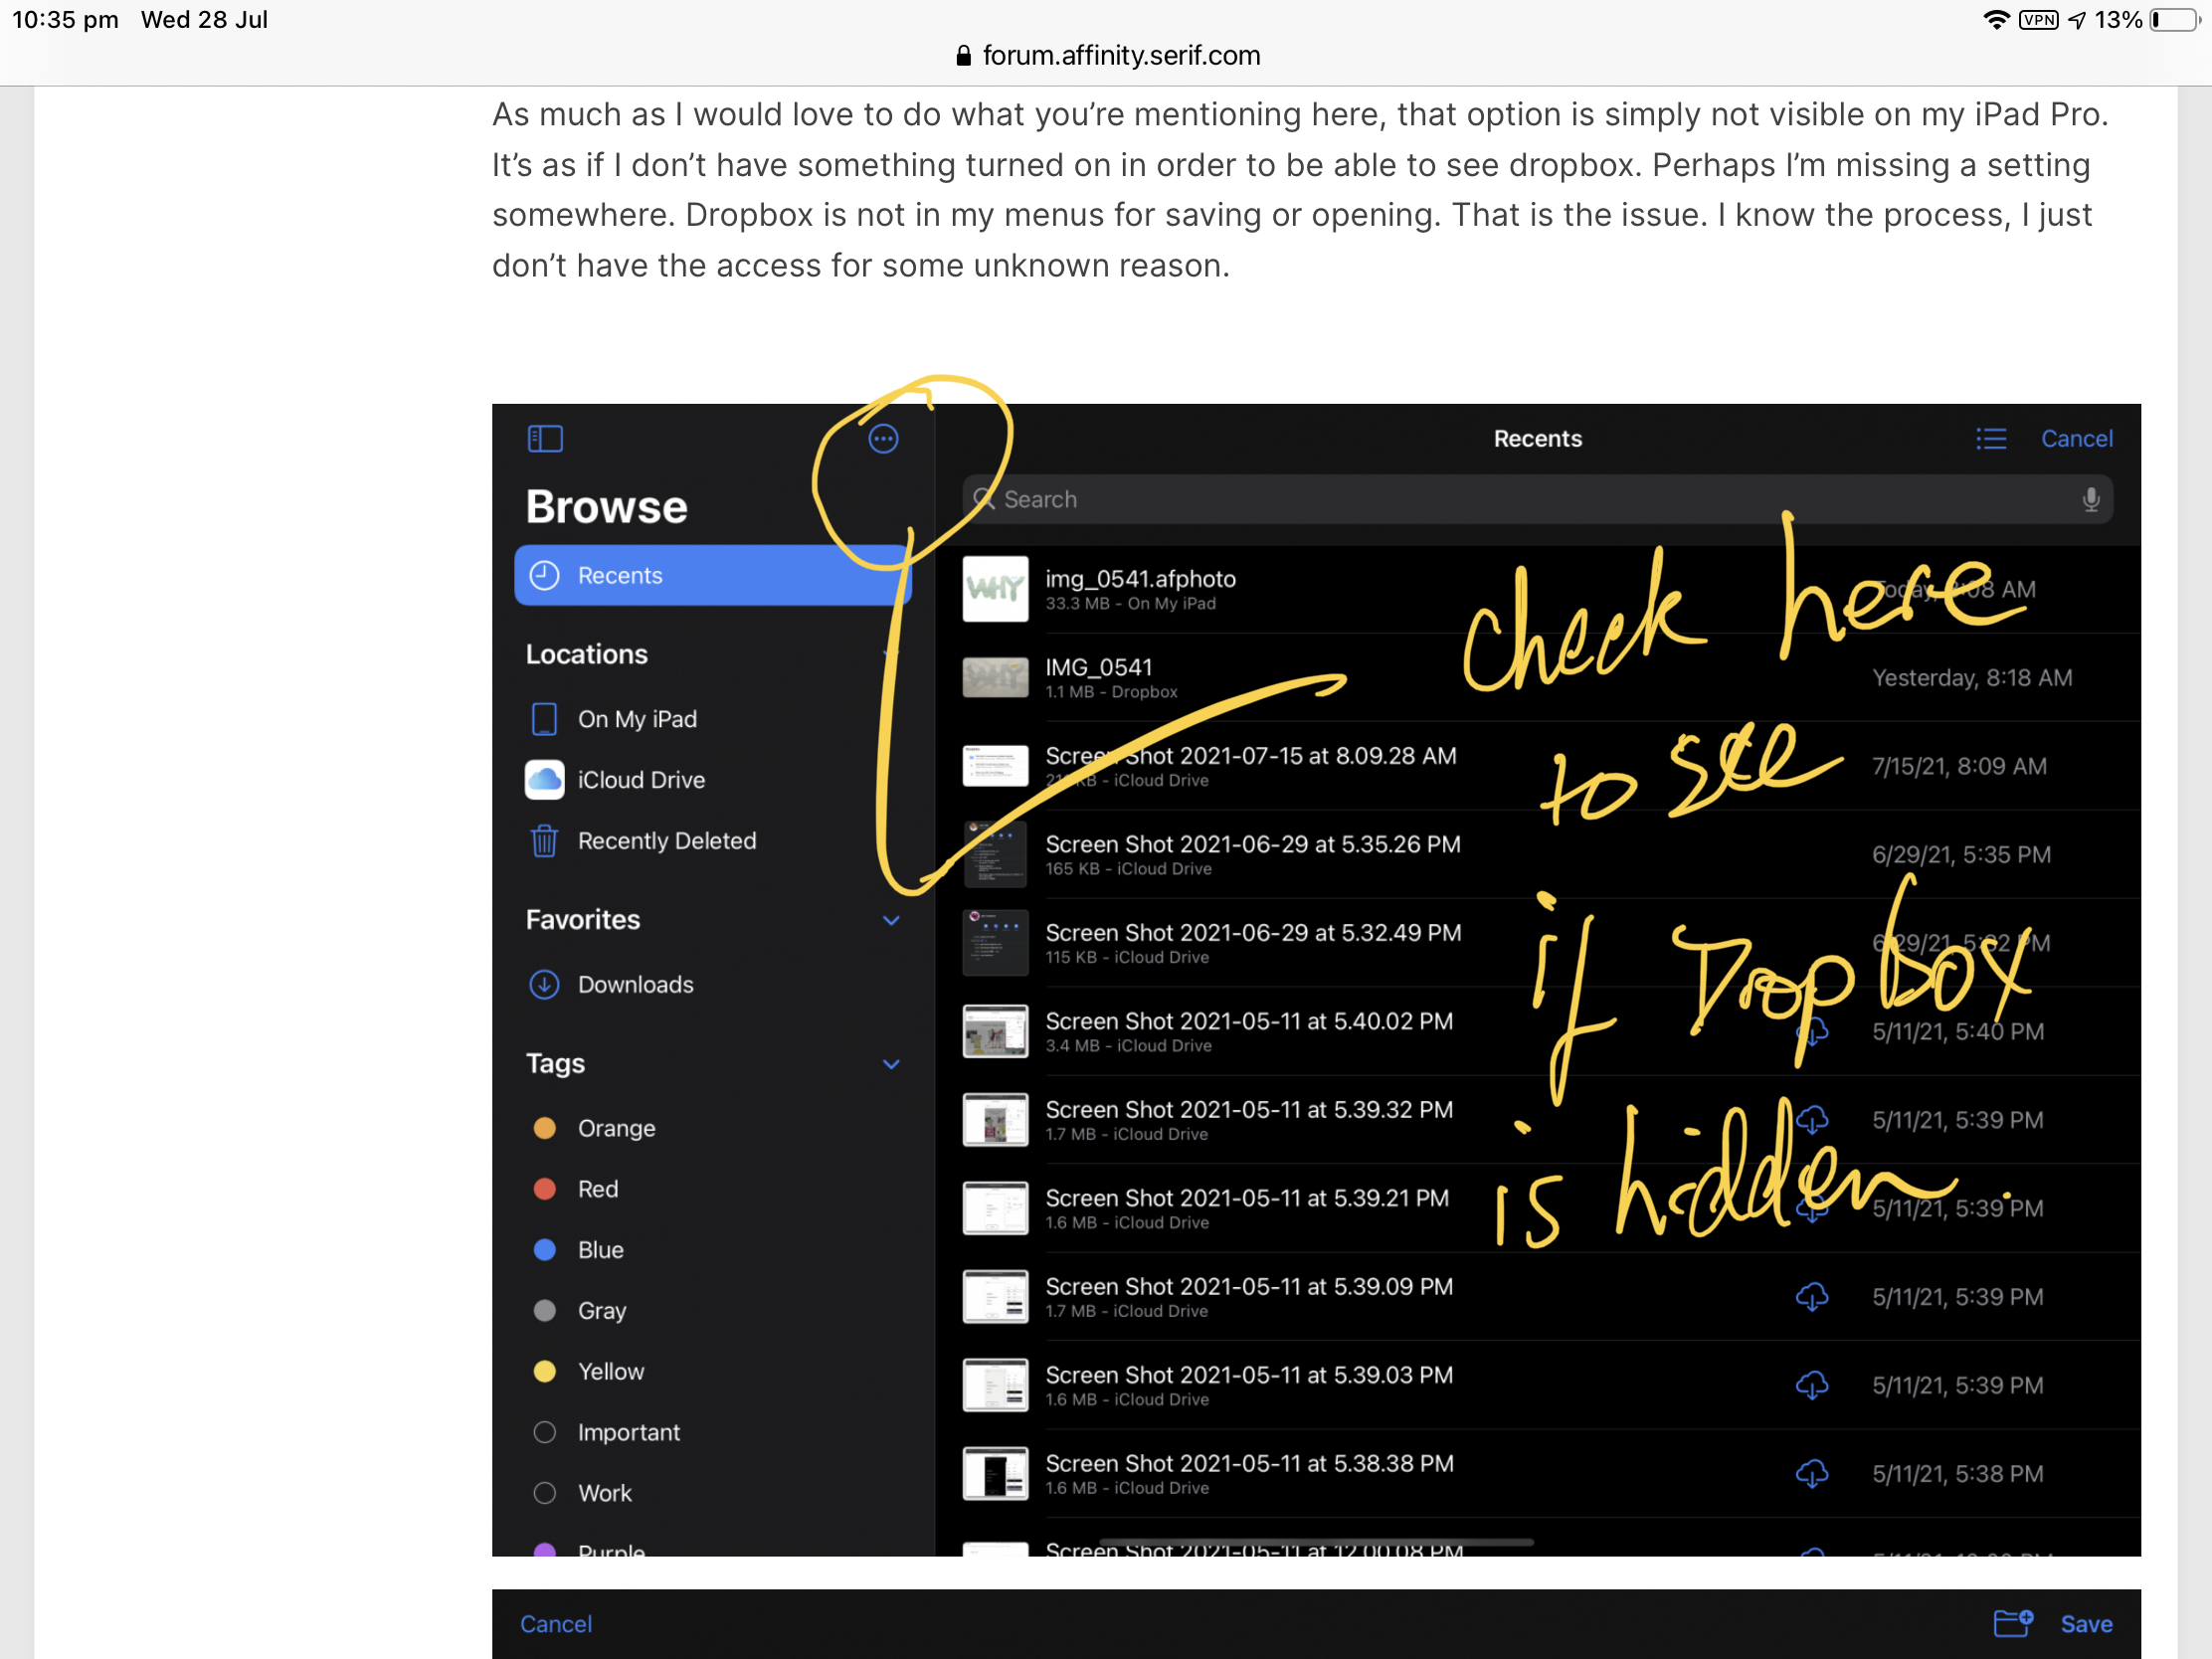The height and width of the screenshot is (1659, 2212).
Task: Click the magnifying glass search icon
Action: coord(984,498)
